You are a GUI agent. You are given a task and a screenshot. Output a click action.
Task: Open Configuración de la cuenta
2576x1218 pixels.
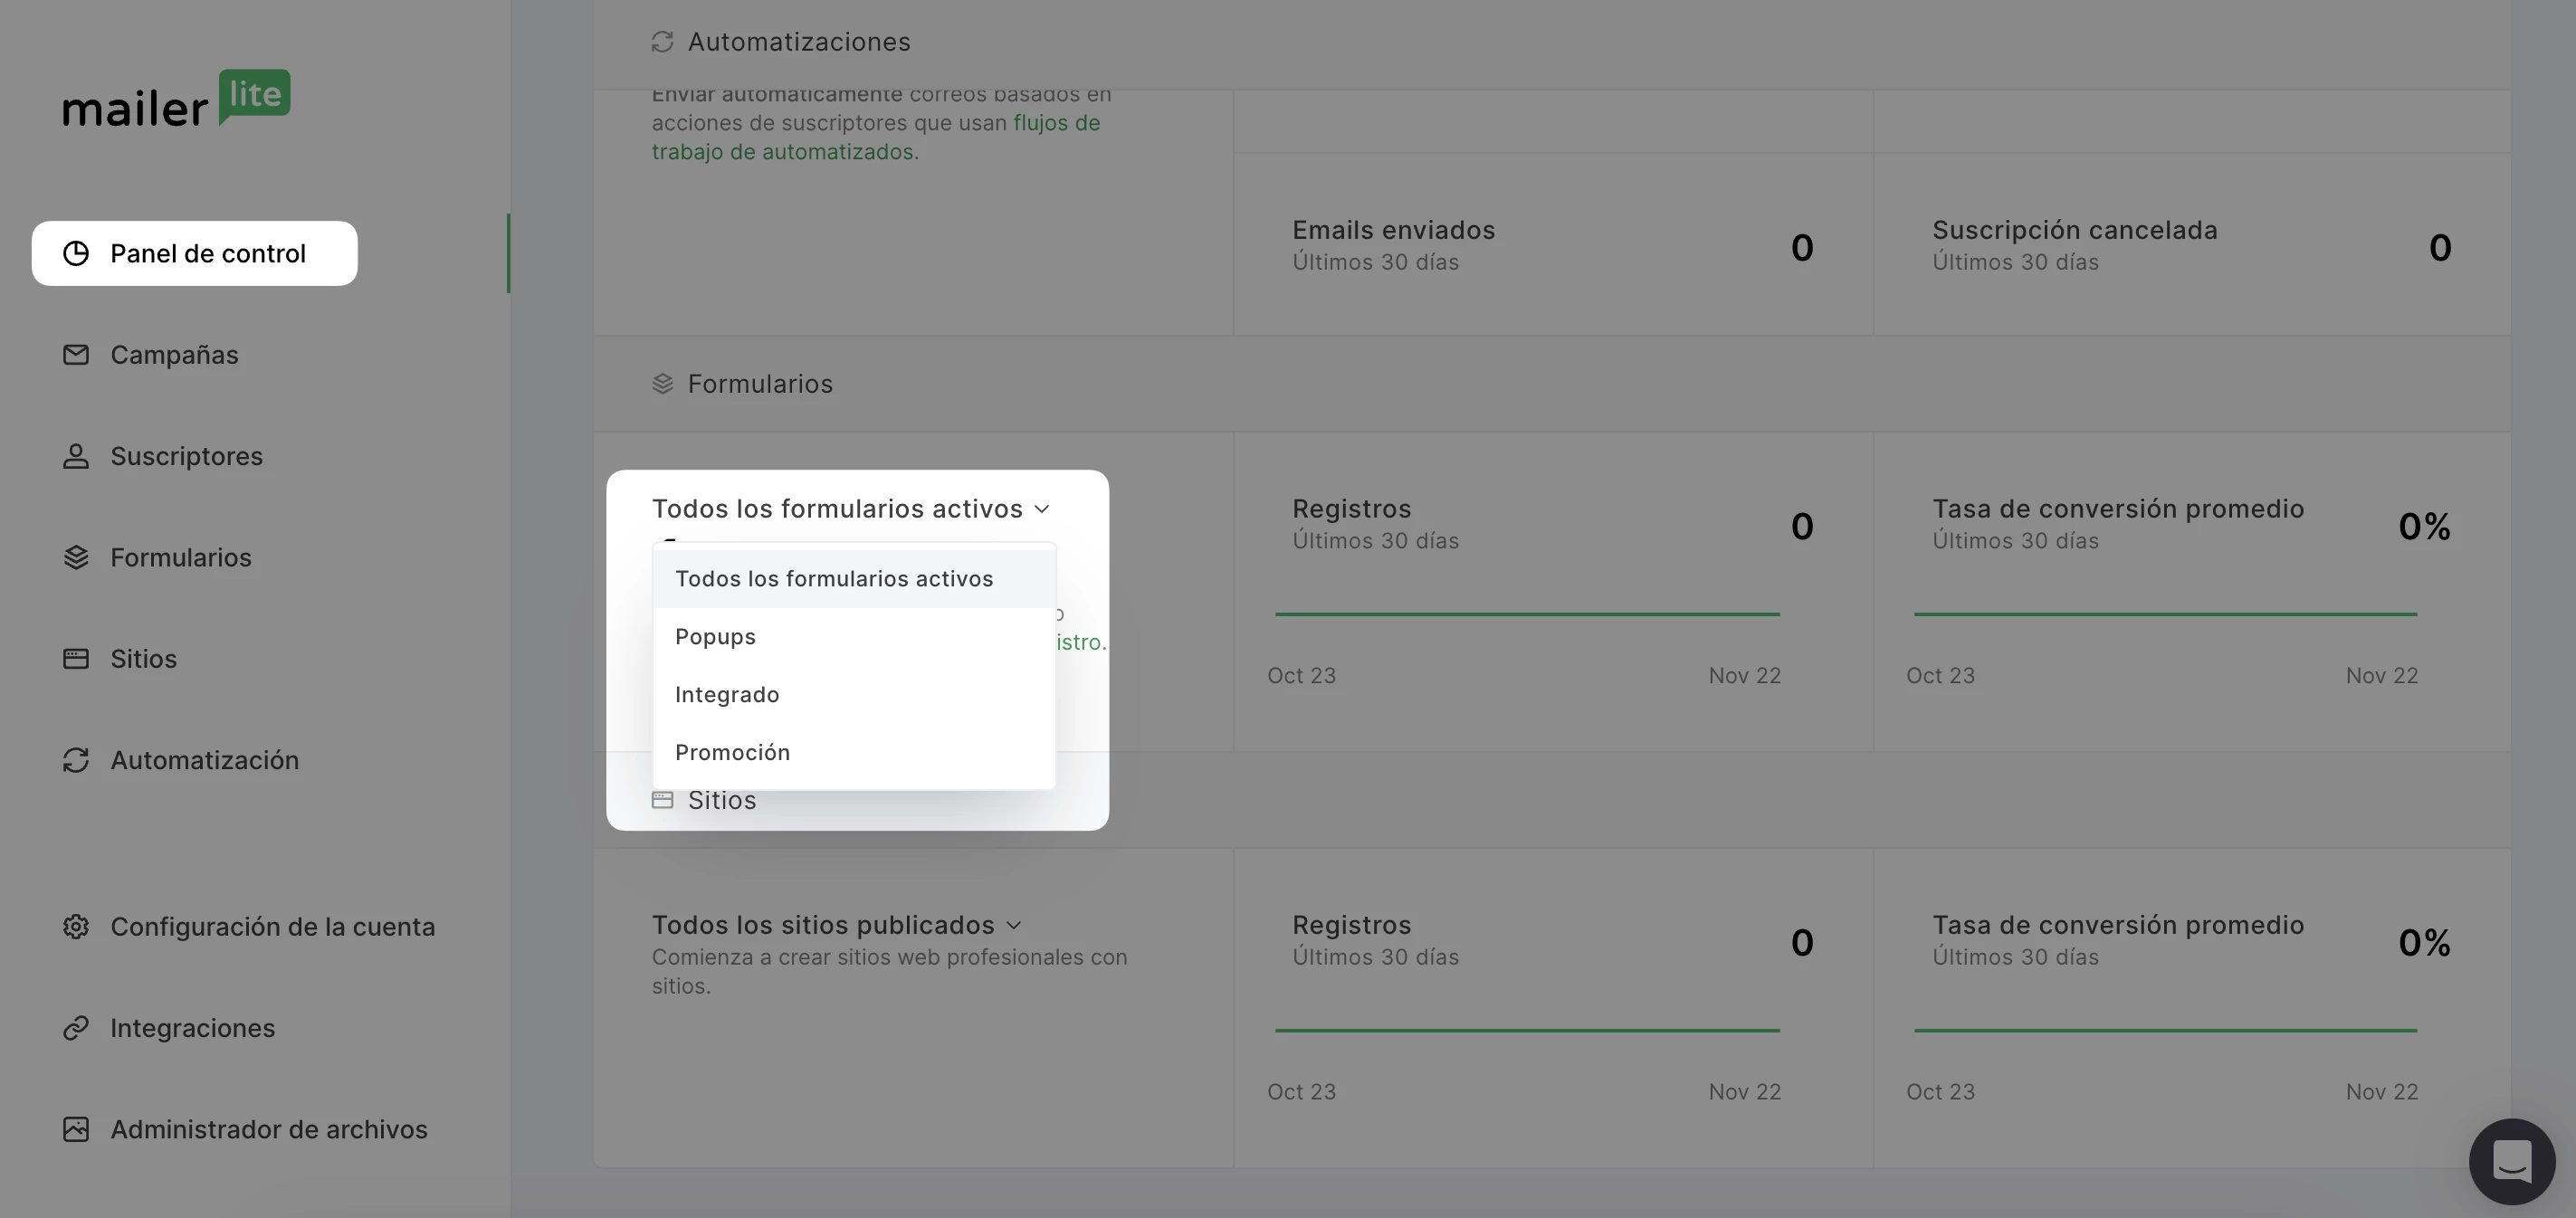pyautogui.click(x=272, y=926)
